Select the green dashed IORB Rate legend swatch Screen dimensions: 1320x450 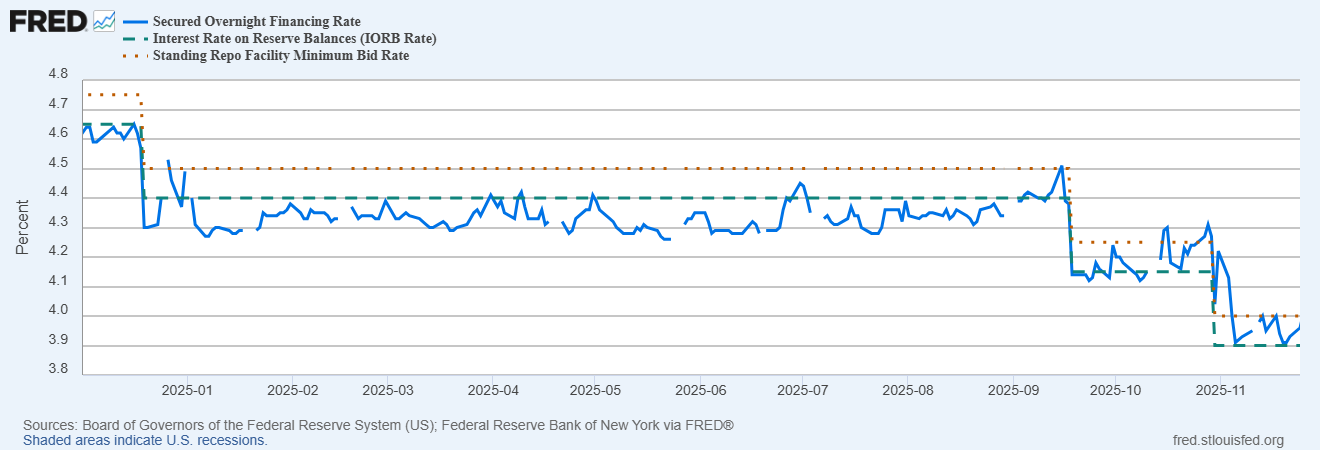pyautogui.click(x=135, y=38)
